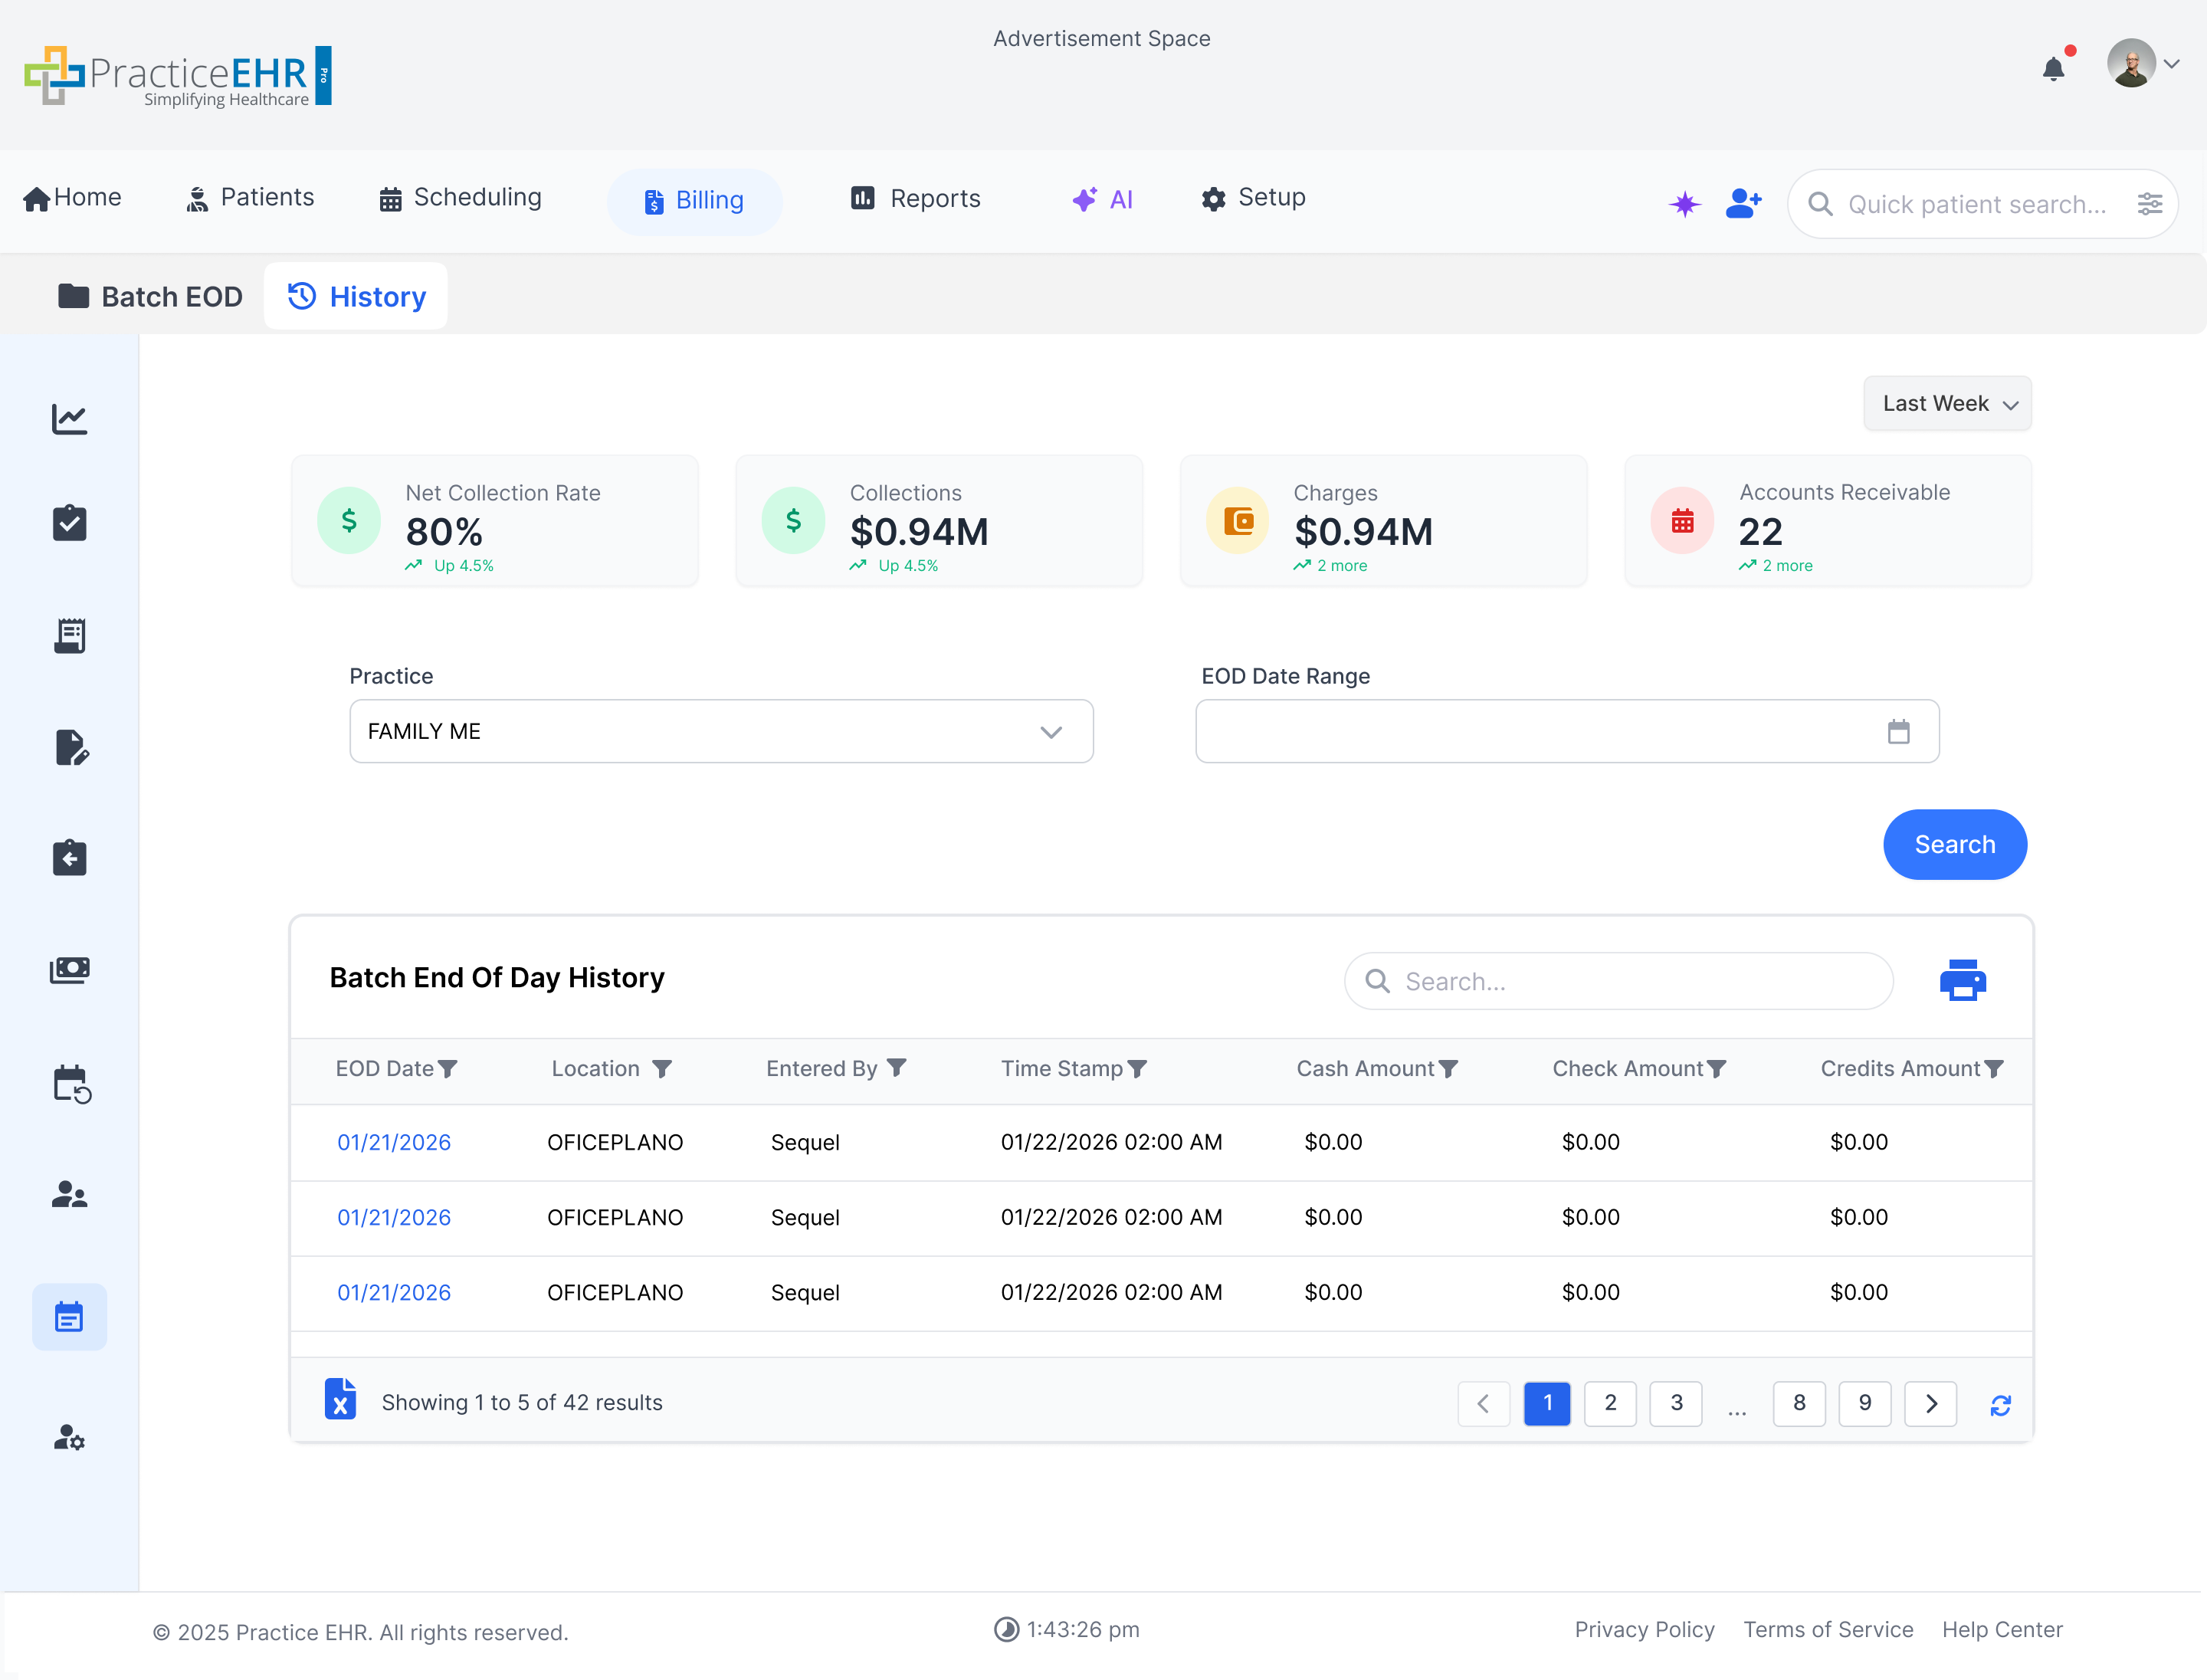Click the printer icon in history panel
Image resolution: width=2207 pixels, height=1680 pixels.
point(1962,980)
